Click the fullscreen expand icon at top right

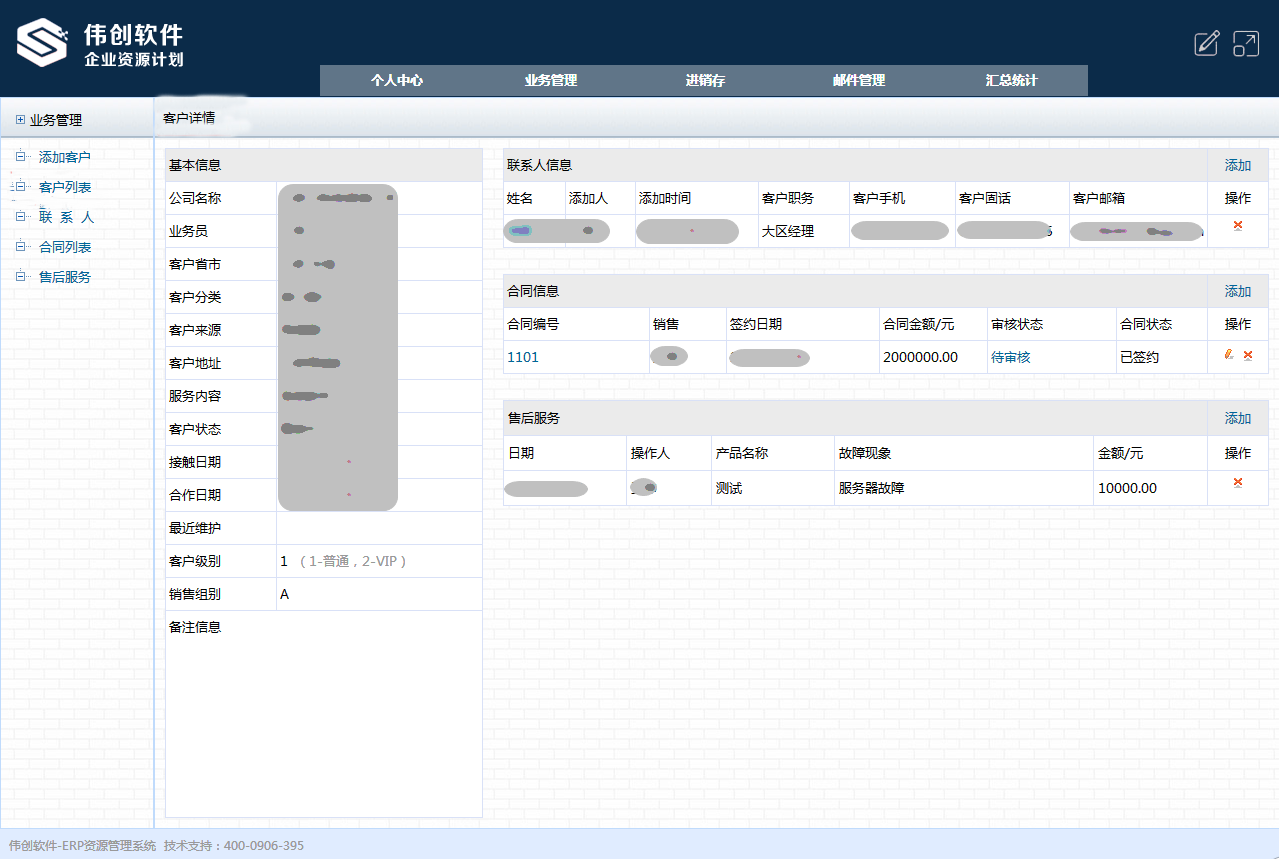pyautogui.click(x=1245, y=43)
